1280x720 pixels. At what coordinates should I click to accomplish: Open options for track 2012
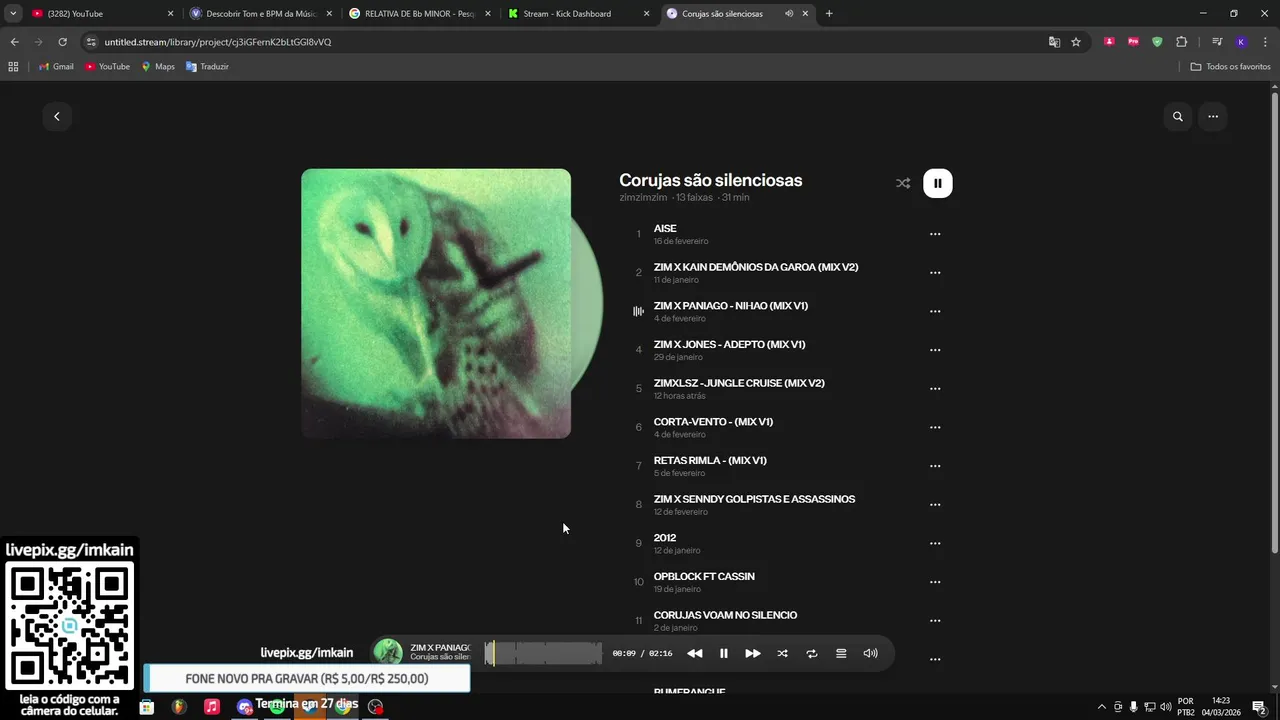(x=935, y=544)
